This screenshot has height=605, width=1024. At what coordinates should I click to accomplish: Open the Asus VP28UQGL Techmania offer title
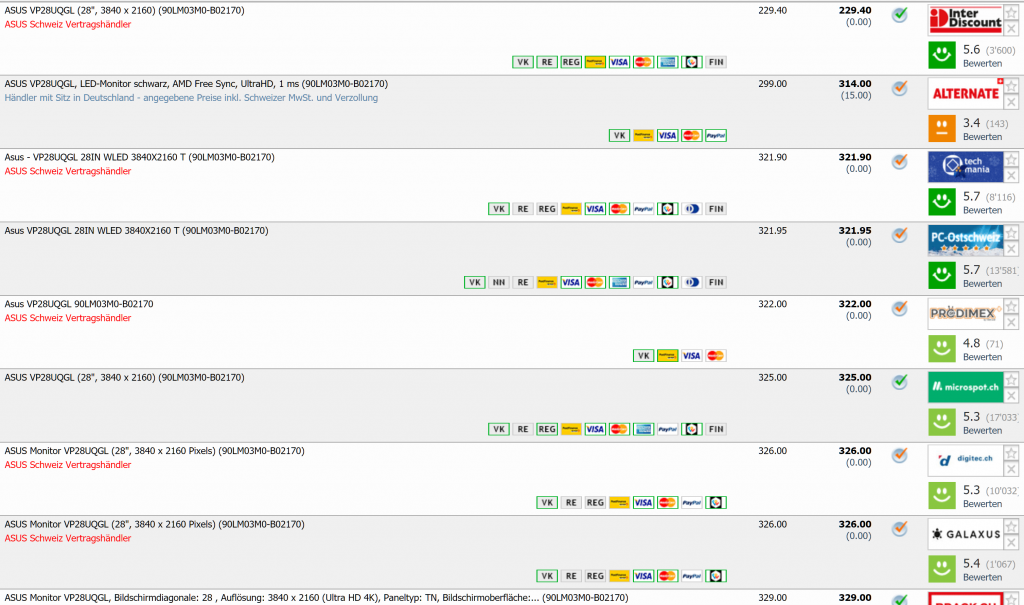(x=139, y=157)
